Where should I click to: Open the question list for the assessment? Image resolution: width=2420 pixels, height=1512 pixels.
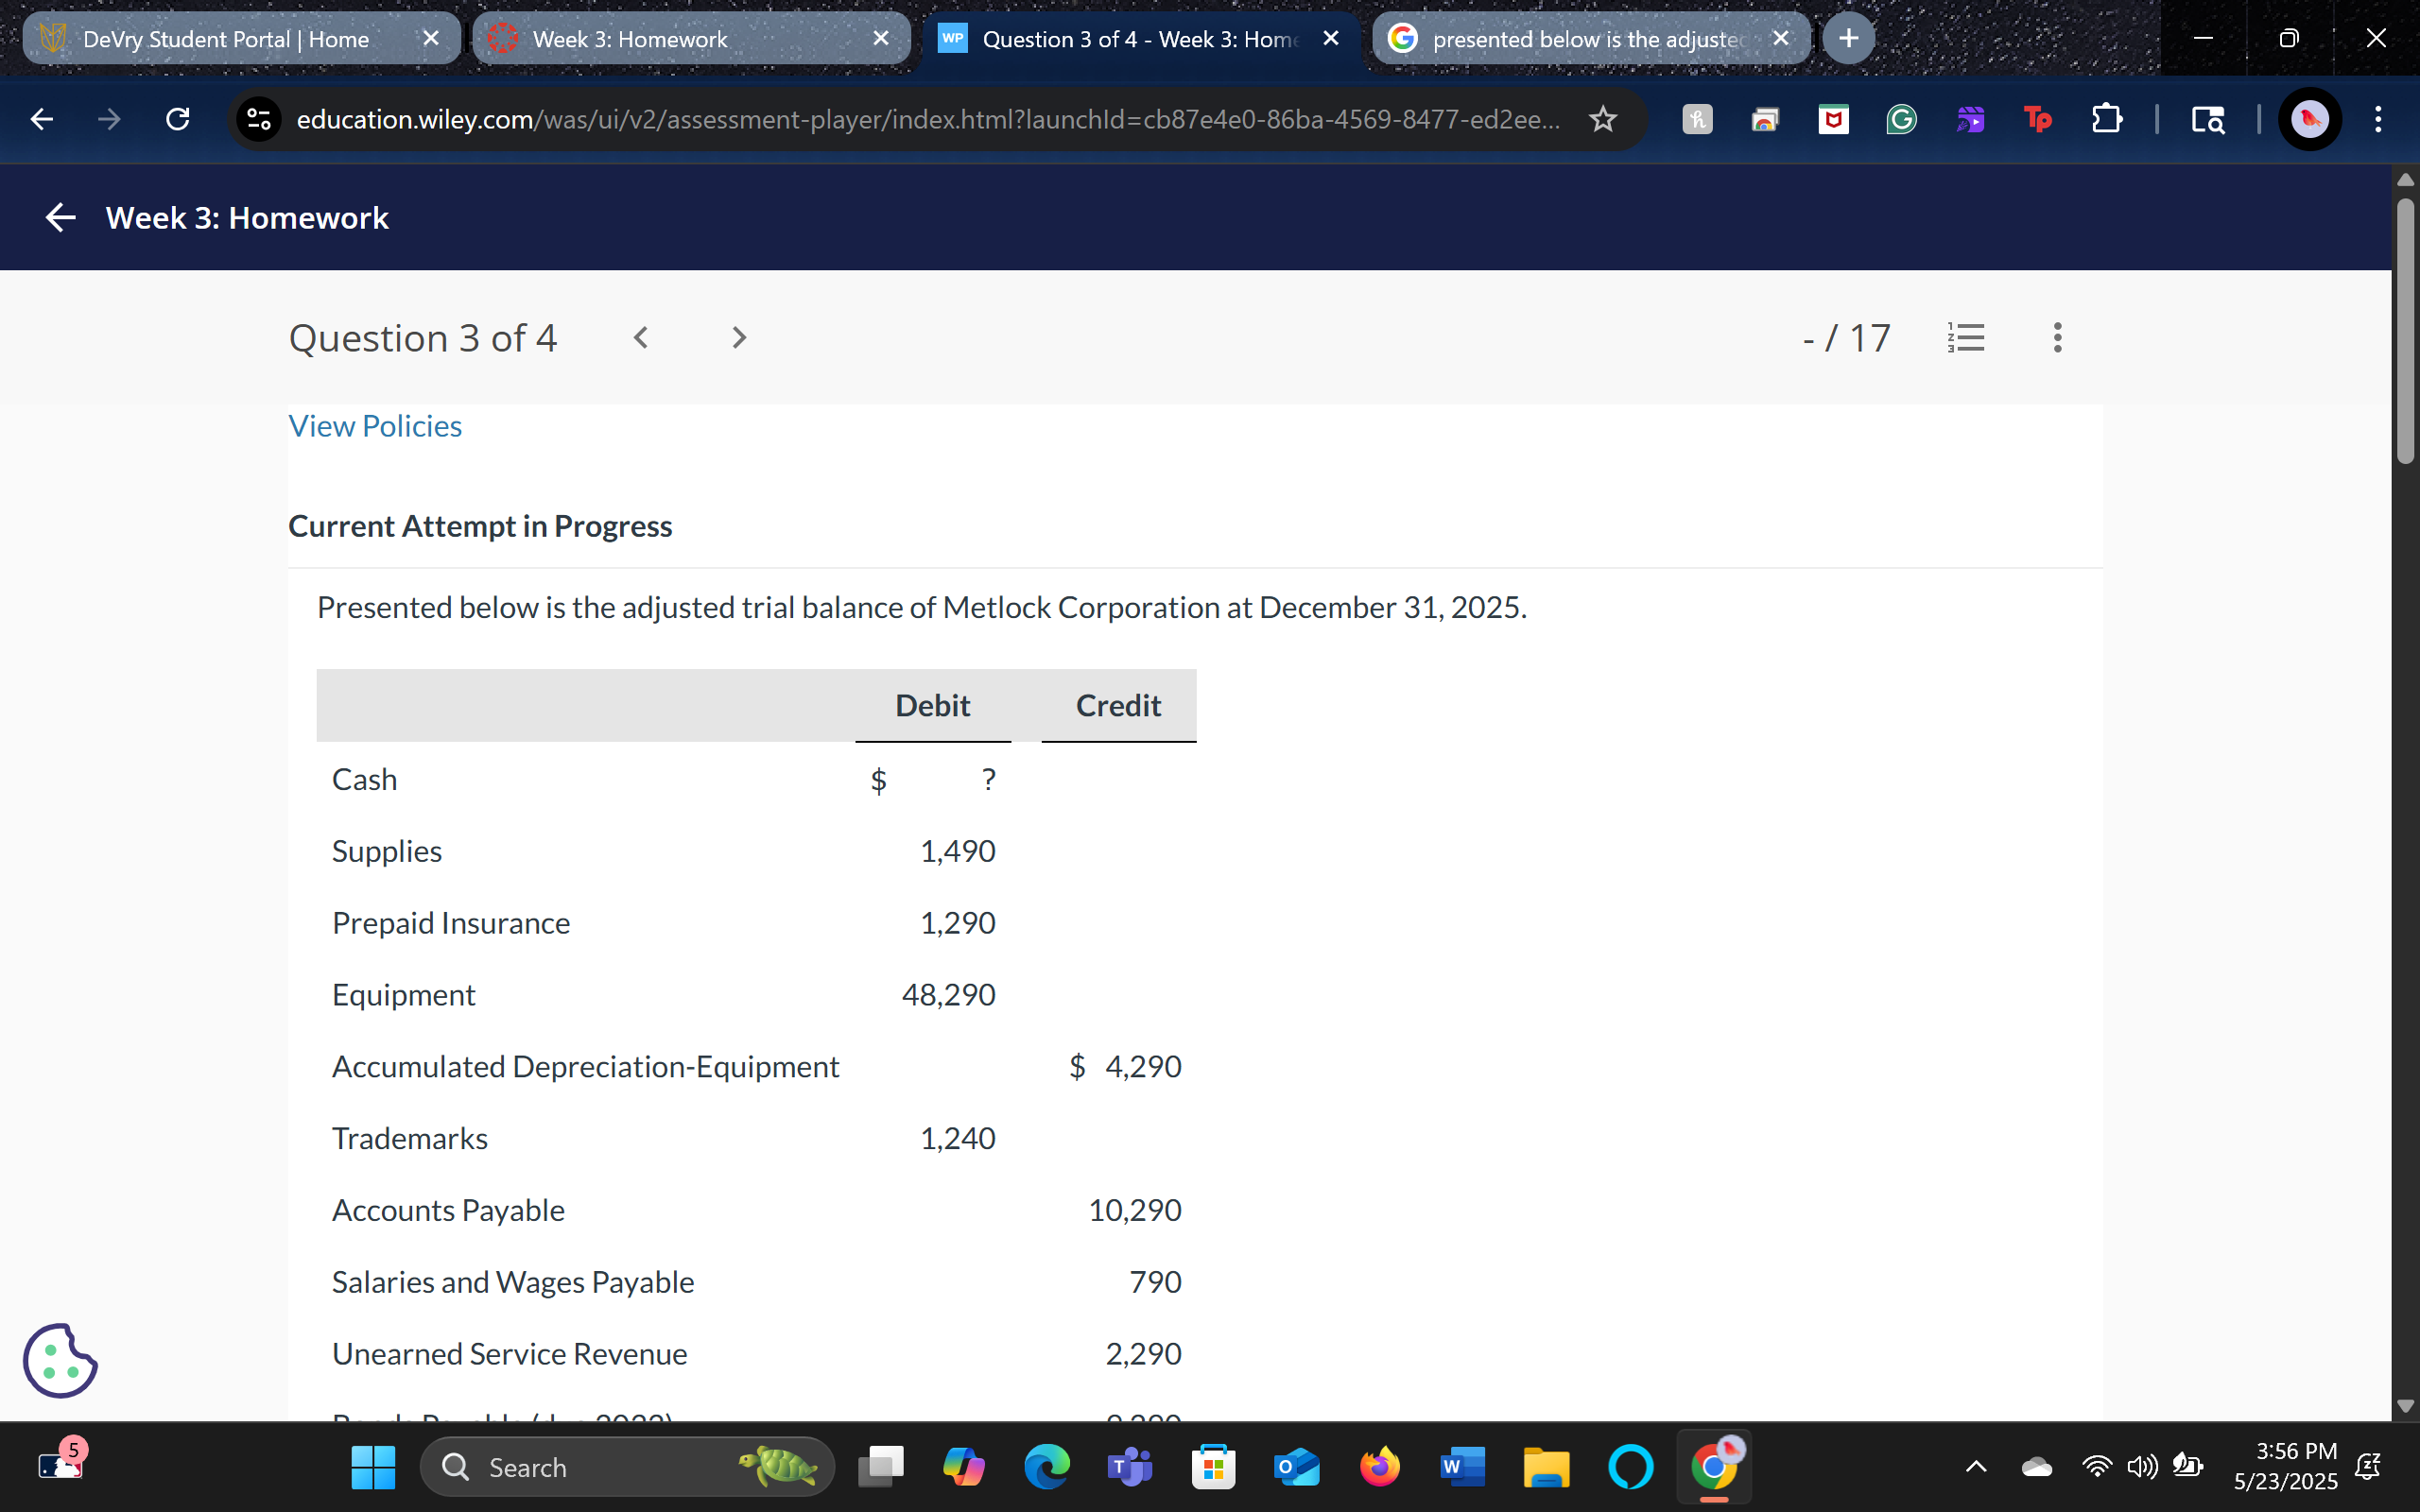(1966, 337)
